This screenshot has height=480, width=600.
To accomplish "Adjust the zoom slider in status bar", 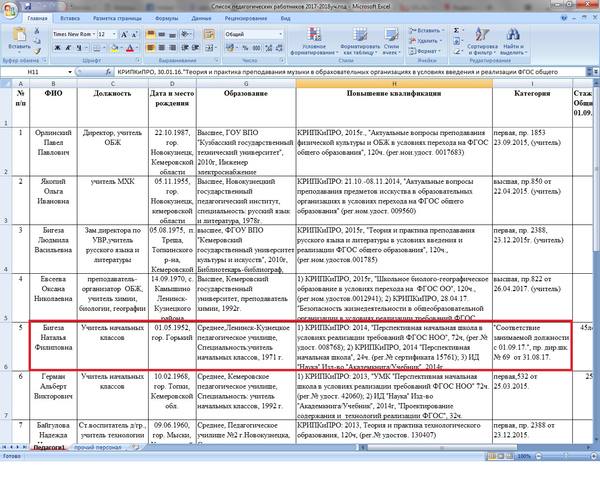I will point(566,456).
